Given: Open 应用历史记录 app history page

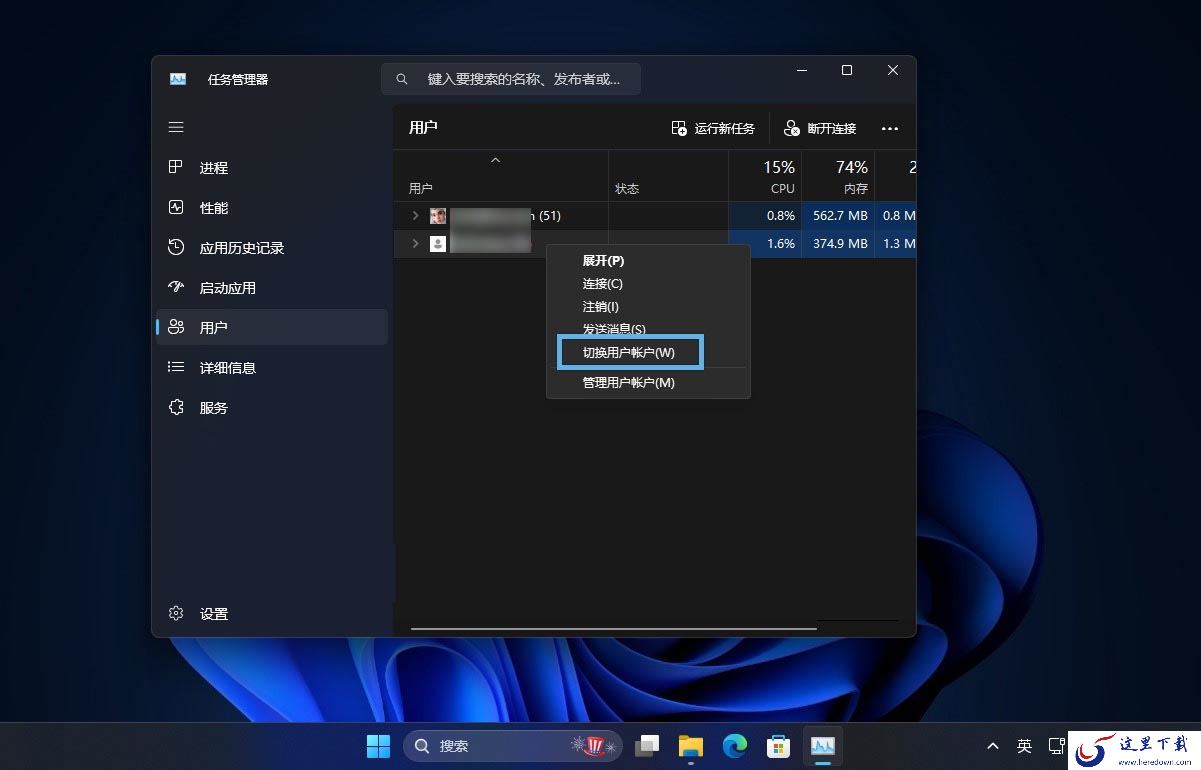Looking at the screenshot, I should pyautogui.click(x=272, y=248).
